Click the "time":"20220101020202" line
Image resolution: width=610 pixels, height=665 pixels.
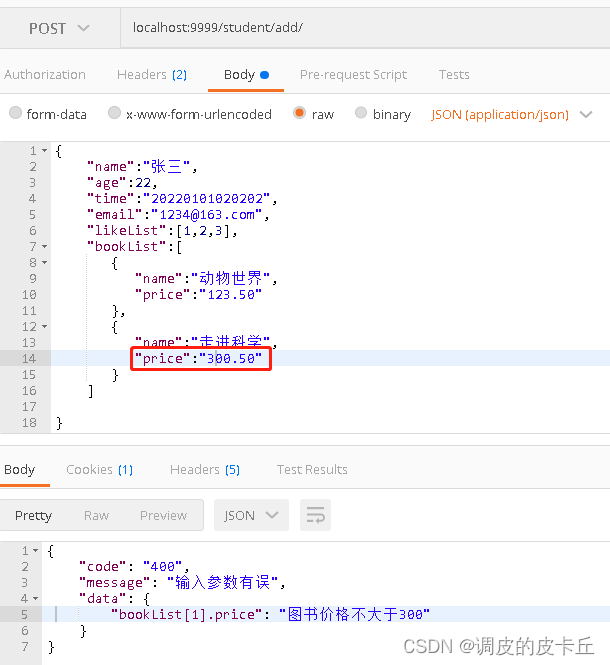pos(182,198)
